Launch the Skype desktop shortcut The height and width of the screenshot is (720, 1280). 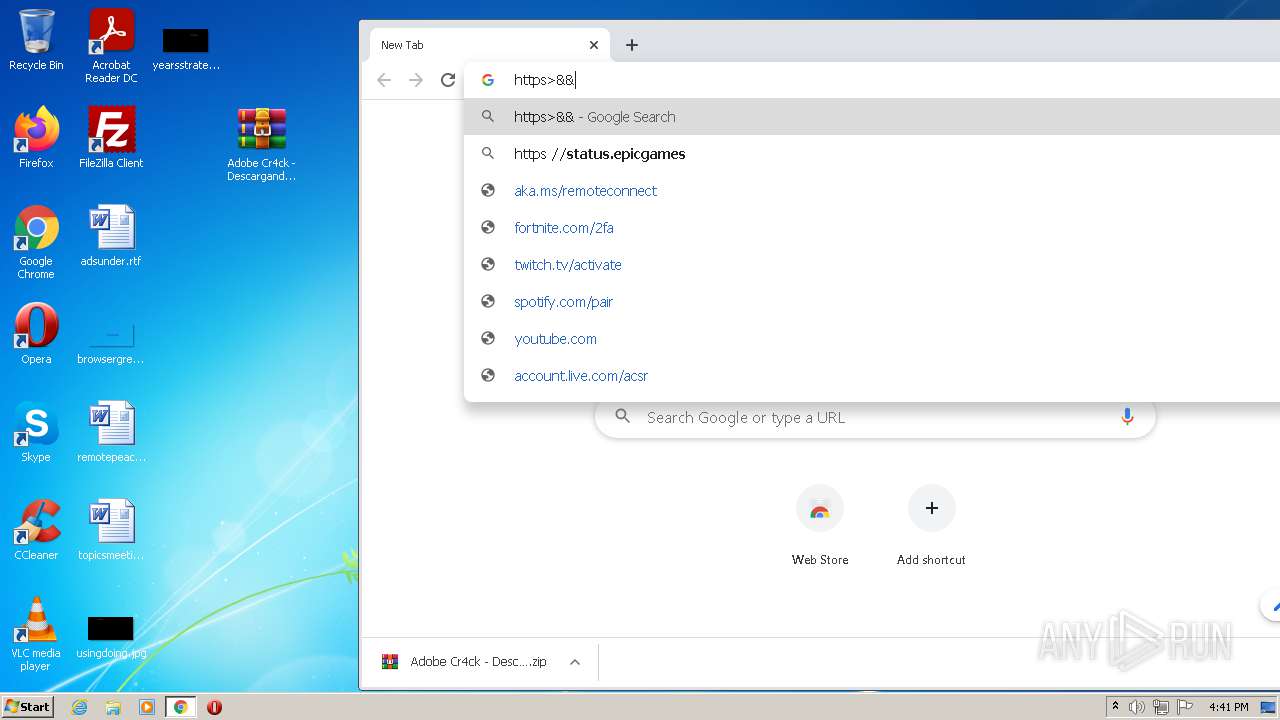click(36, 432)
